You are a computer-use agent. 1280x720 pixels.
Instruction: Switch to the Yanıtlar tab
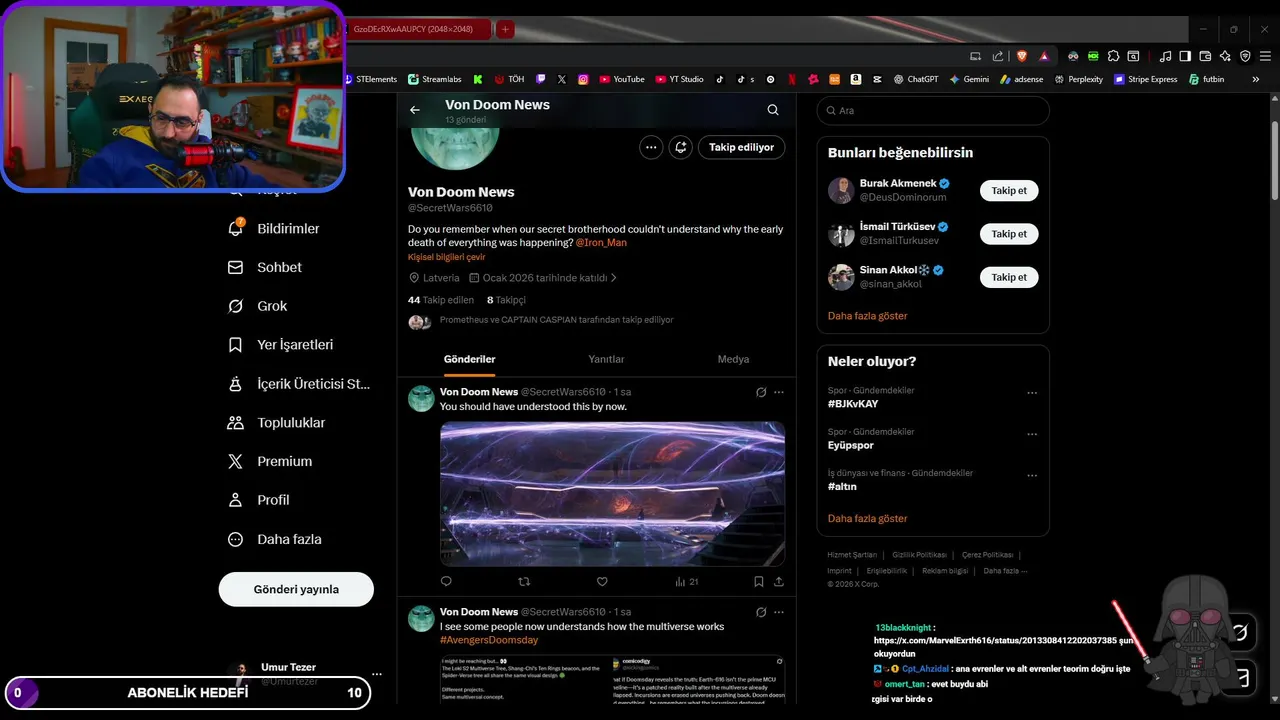(606, 359)
